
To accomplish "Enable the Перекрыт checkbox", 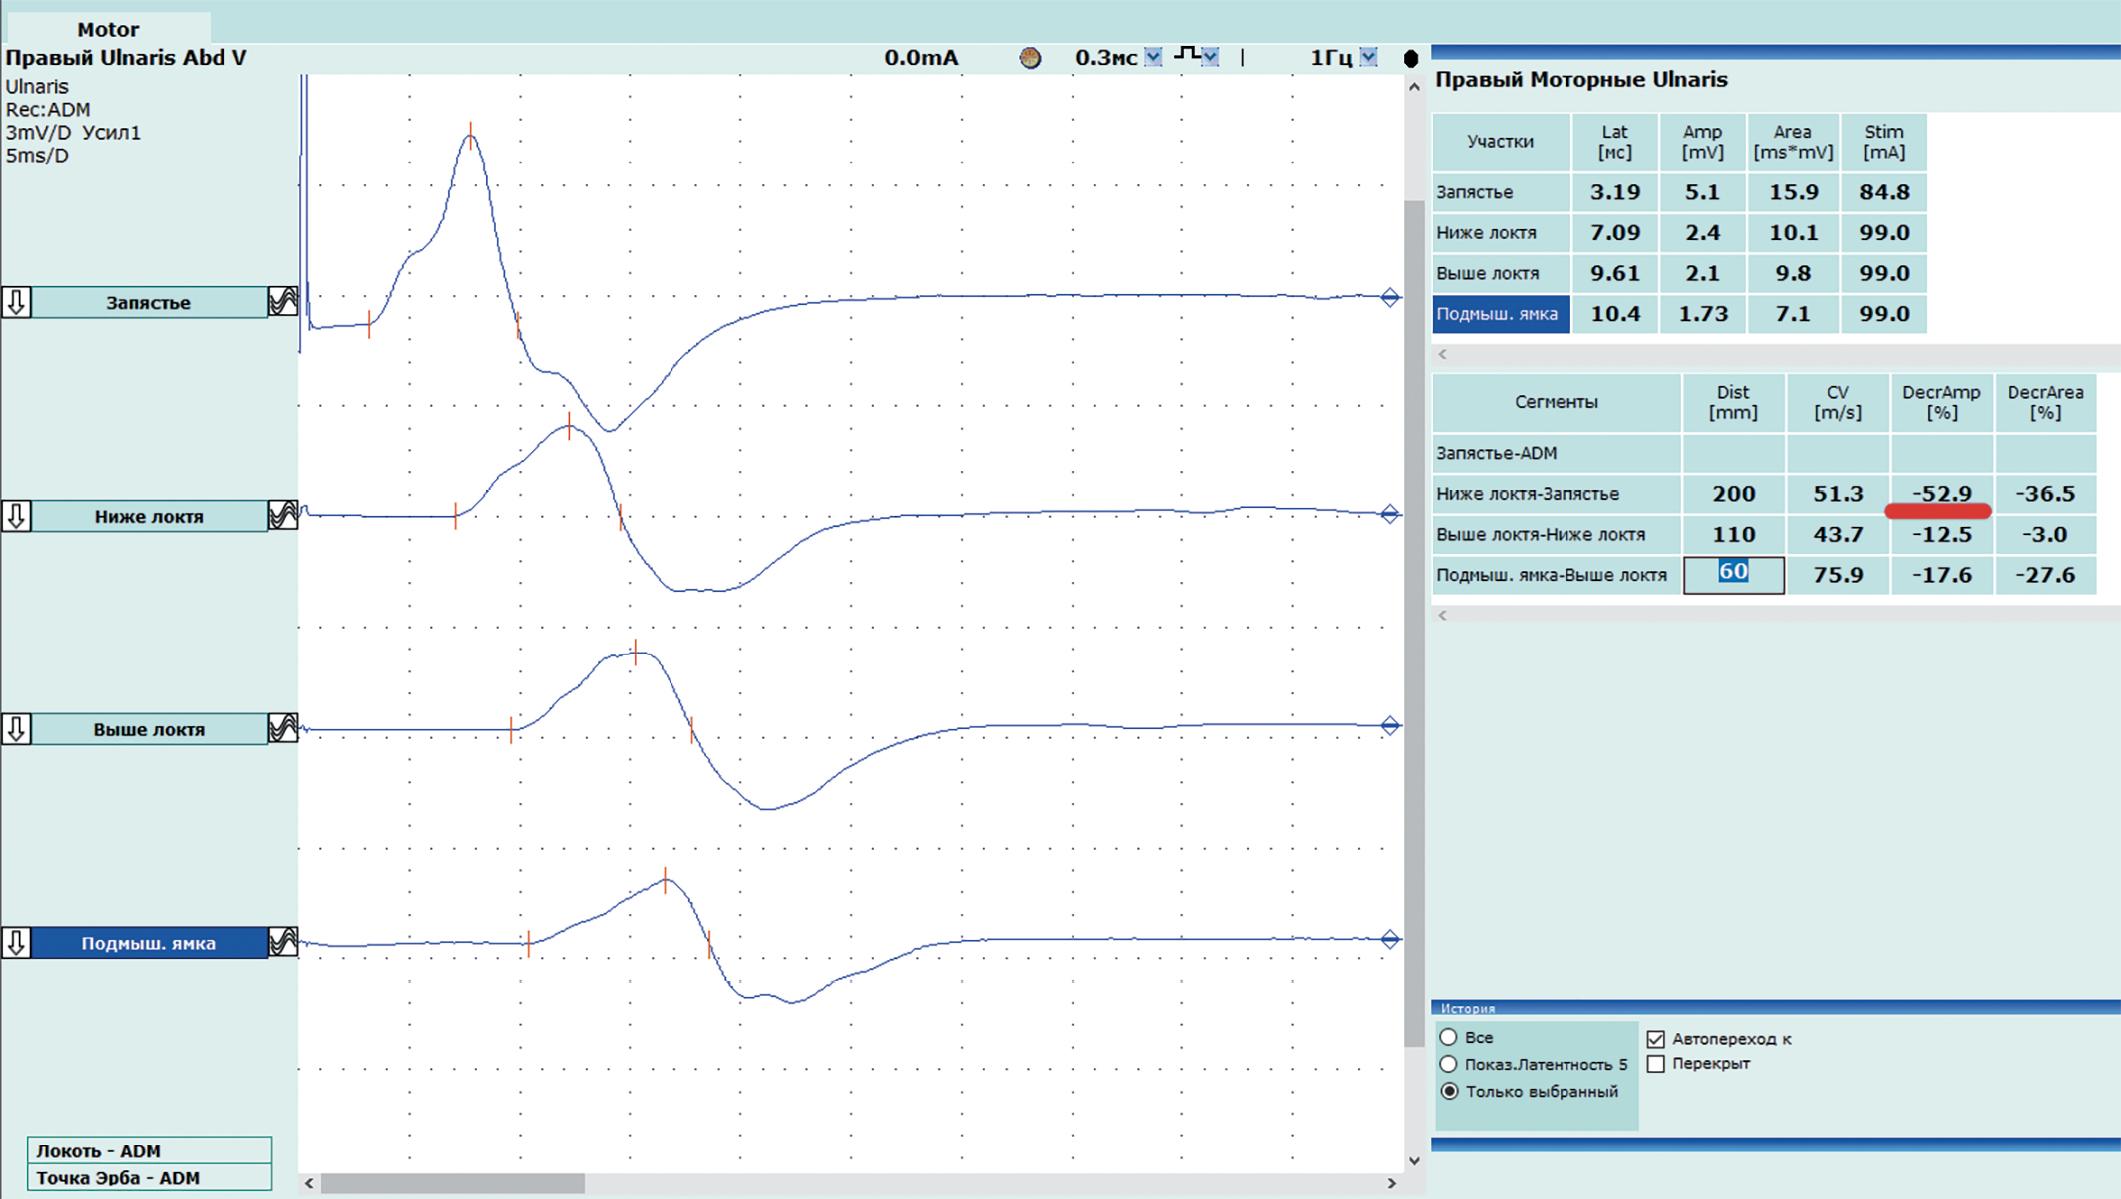I will click(1656, 1064).
